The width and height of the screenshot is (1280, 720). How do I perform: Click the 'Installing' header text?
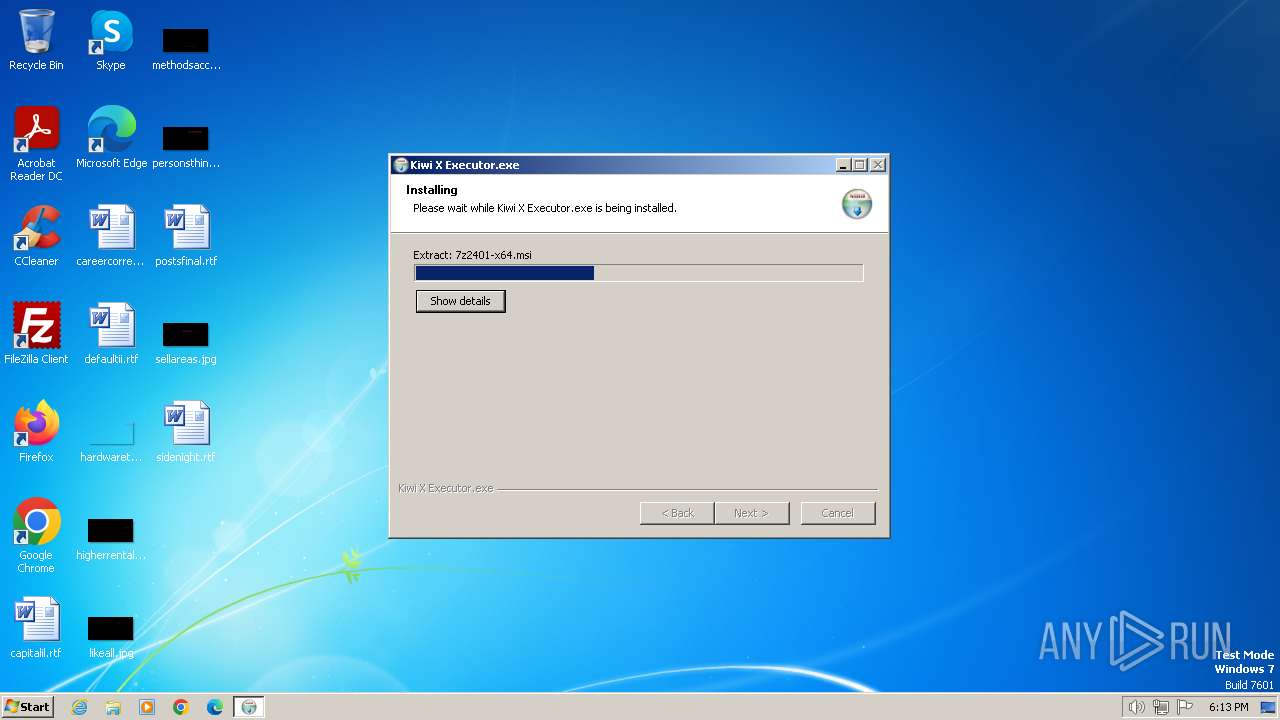(432, 190)
